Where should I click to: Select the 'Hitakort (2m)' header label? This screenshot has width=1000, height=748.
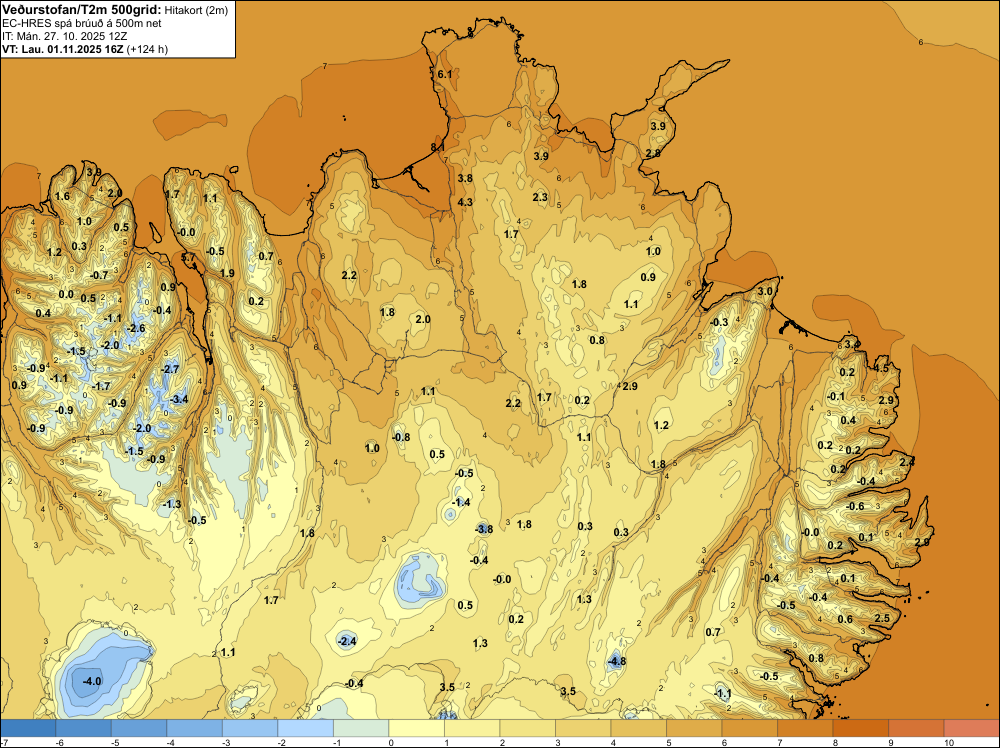[195, 10]
